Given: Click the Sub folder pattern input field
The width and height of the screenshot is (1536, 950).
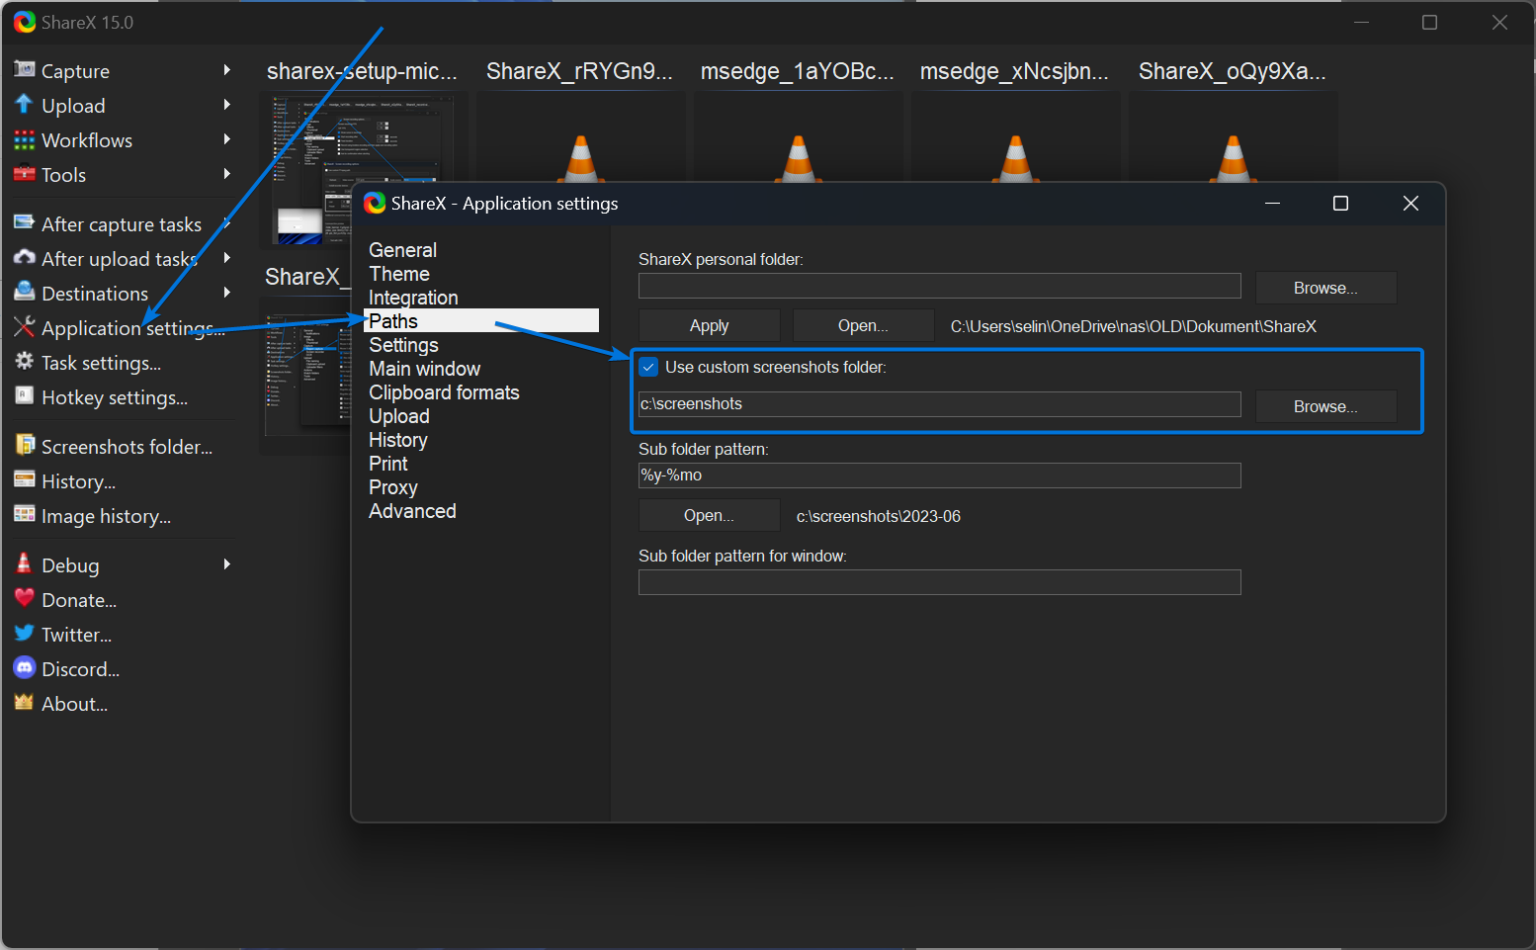Looking at the screenshot, I should tap(938, 475).
